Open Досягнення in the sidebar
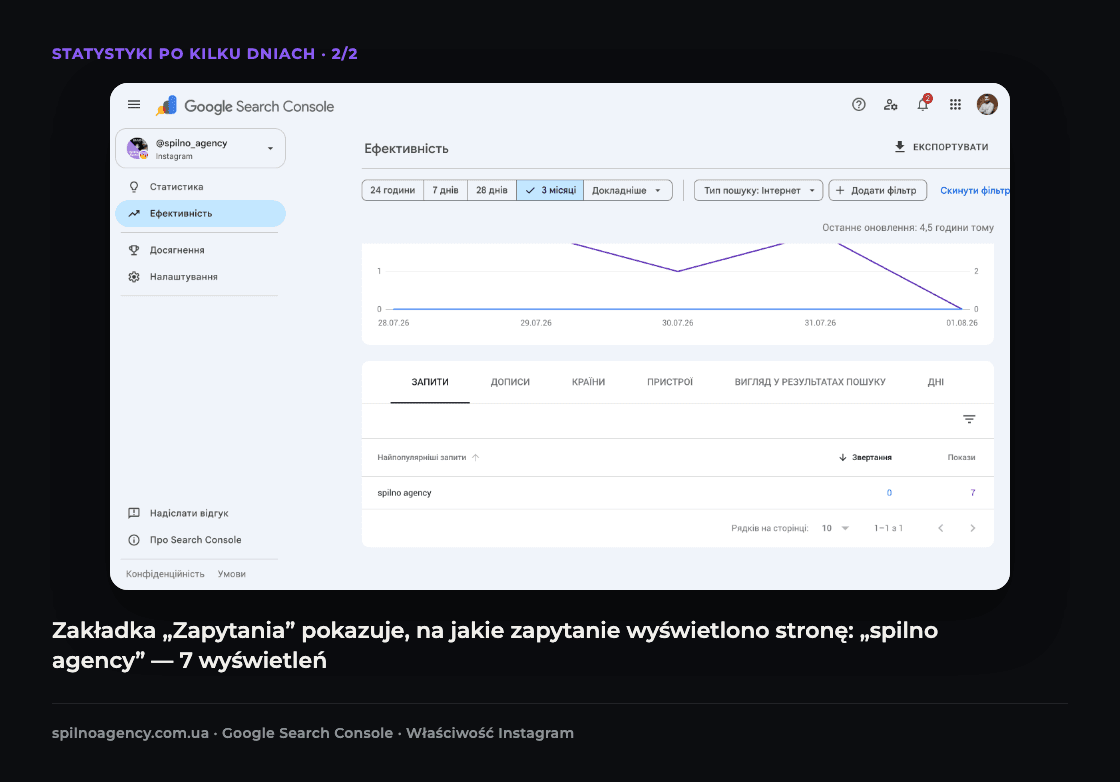1120x782 pixels. click(201, 250)
